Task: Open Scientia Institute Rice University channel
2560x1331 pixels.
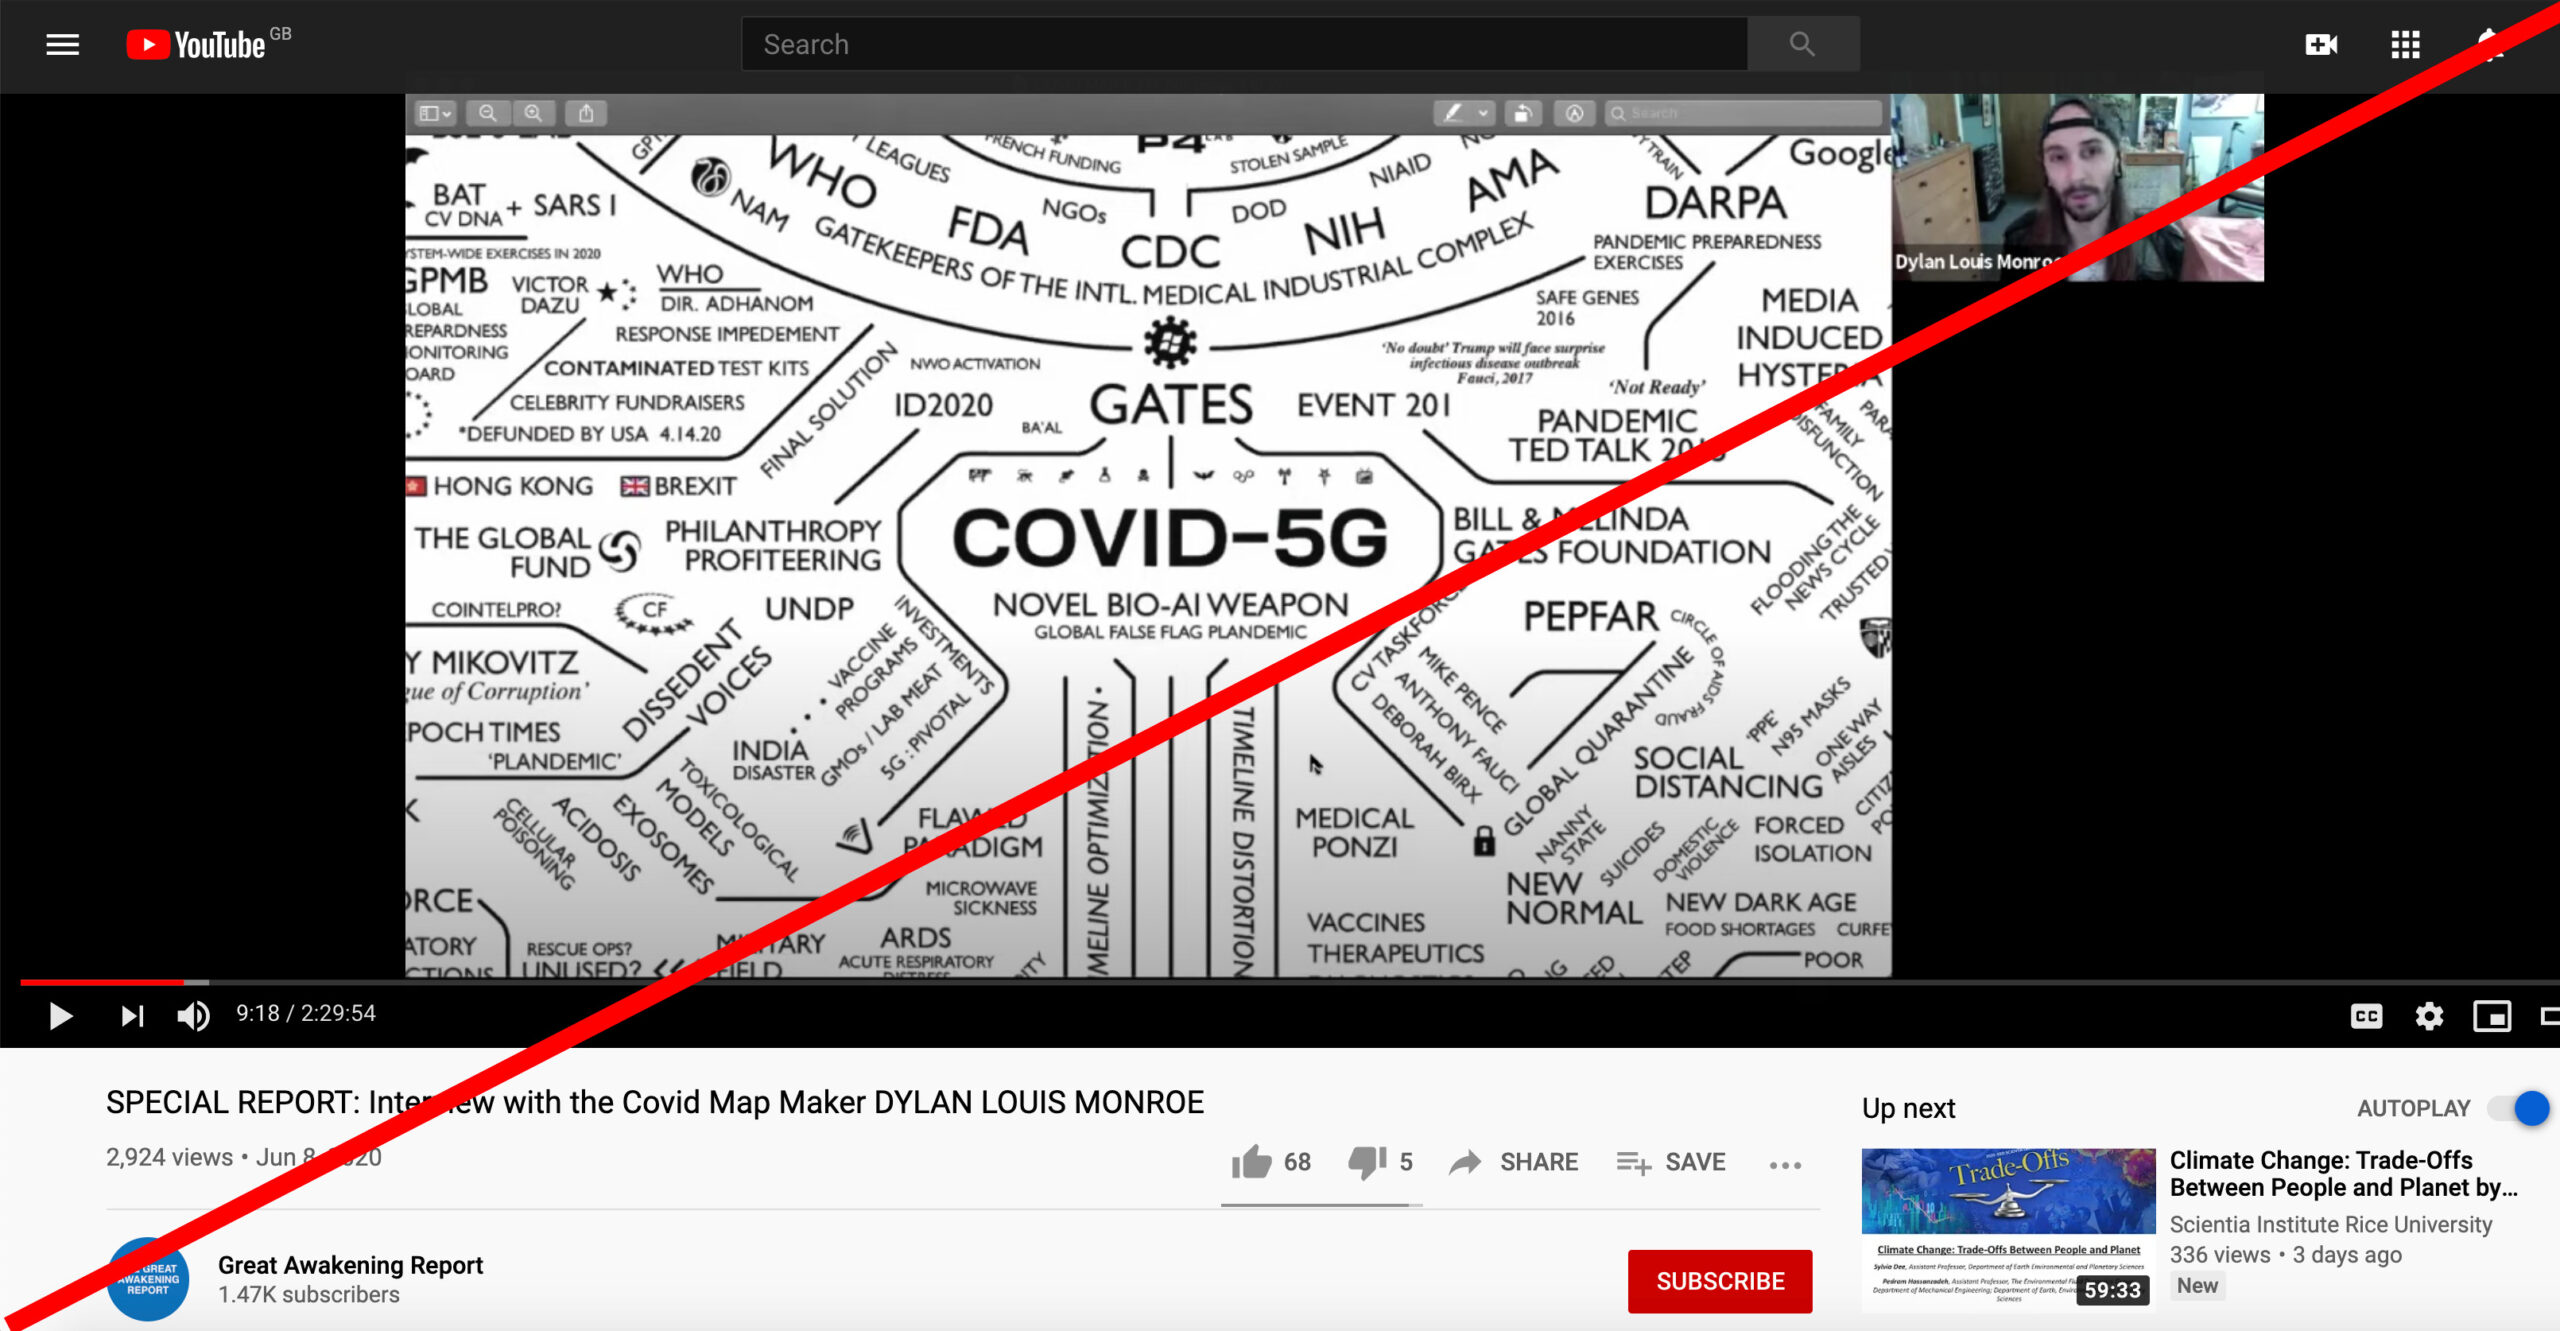Action: [2330, 1225]
